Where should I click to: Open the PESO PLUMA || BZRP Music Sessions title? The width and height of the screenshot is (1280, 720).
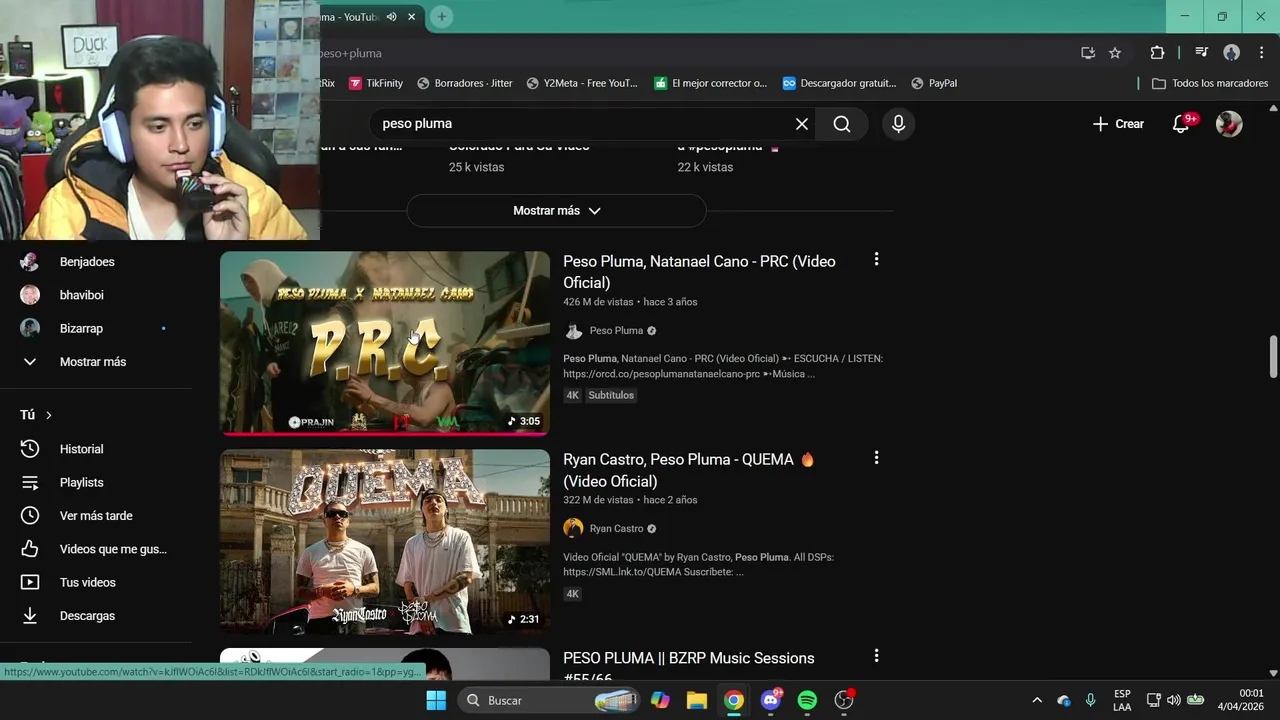tap(689, 666)
